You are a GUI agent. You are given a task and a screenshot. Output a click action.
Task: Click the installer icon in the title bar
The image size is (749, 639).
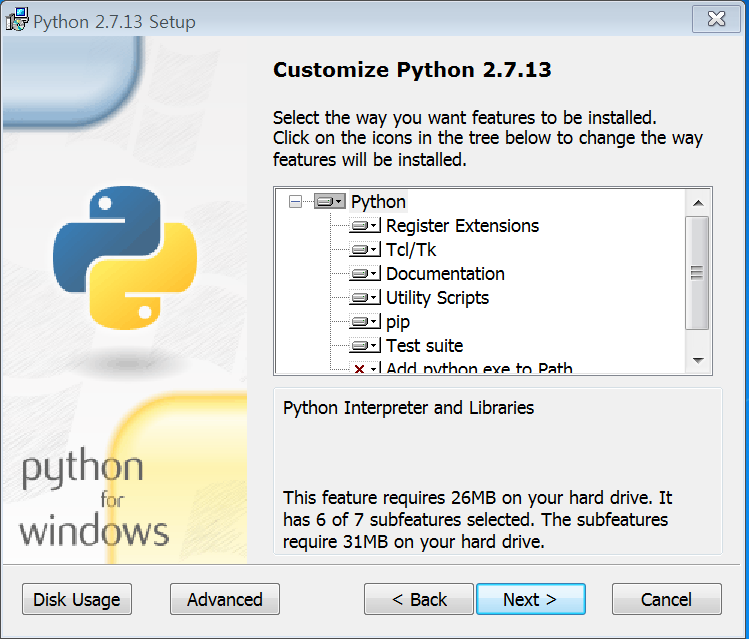click(x=17, y=20)
